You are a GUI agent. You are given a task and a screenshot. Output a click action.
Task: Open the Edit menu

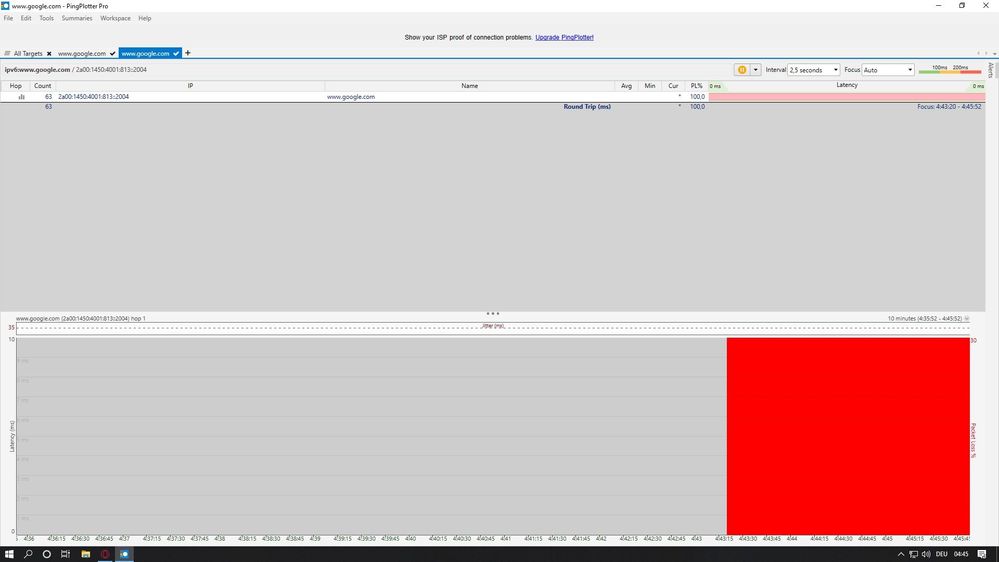[x=26, y=18]
